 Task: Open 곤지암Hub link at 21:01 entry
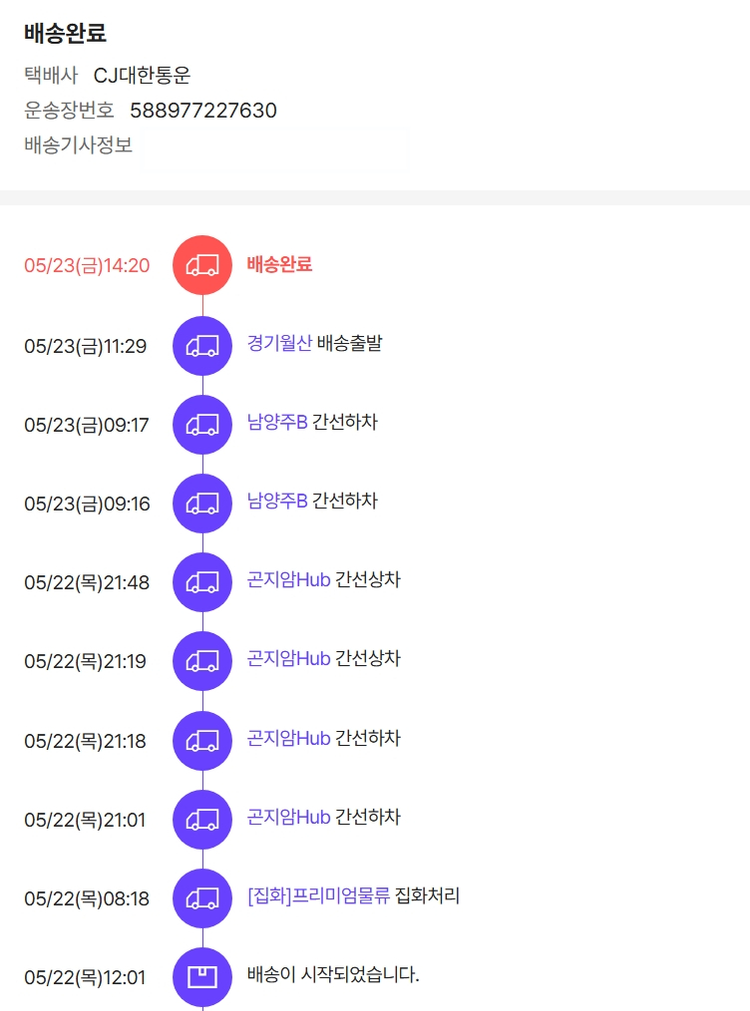click(288, 817)
